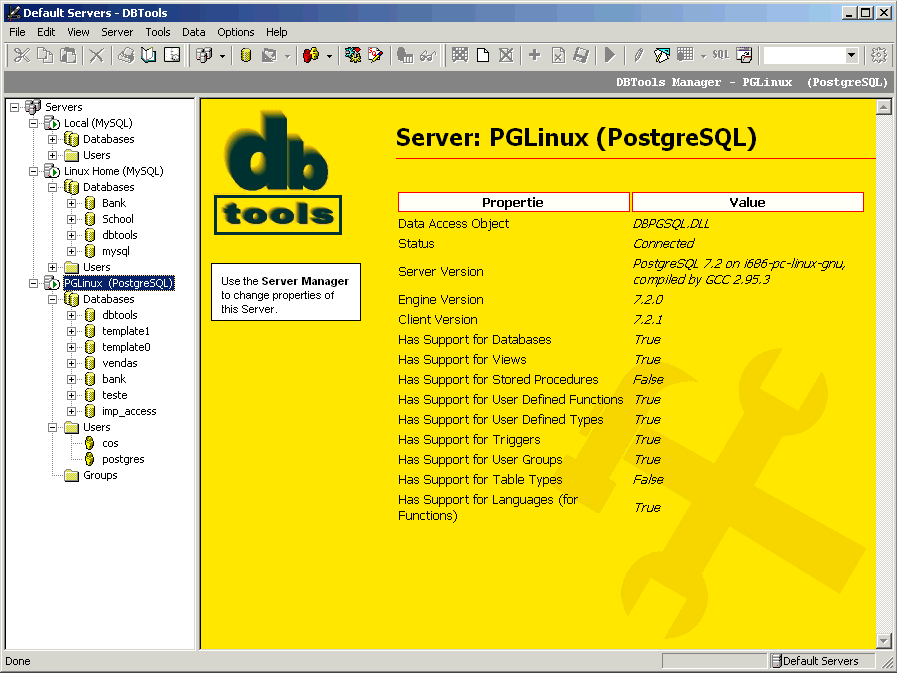
Task: Select Linux Home (MySQL) in the tree
Action: [114, 171]
